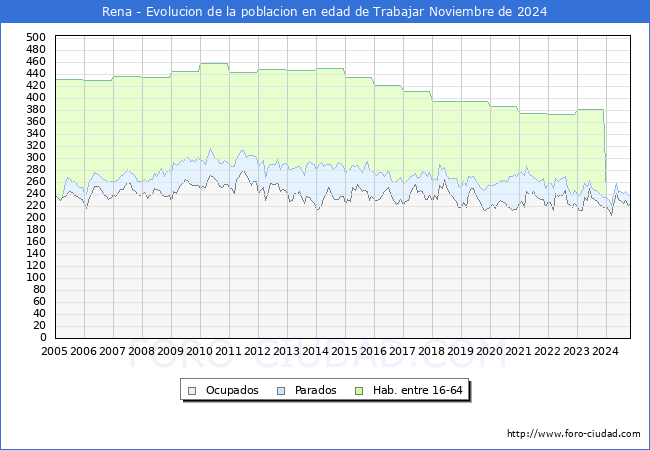
Task: Click the 140 y-axis value
Action: click(36, 254)
